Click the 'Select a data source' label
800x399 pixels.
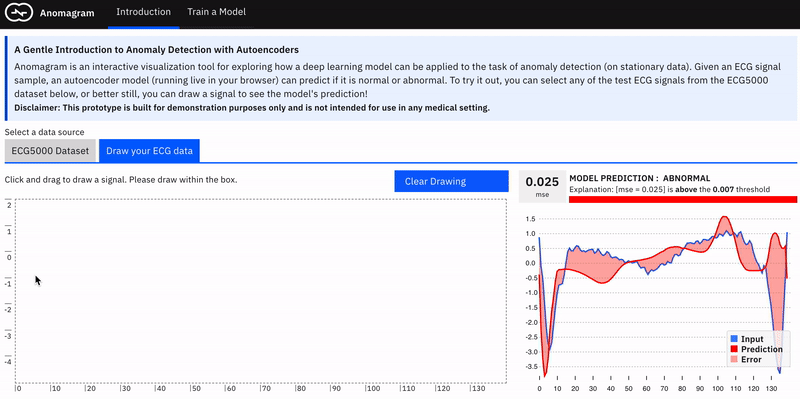point(44,132)
